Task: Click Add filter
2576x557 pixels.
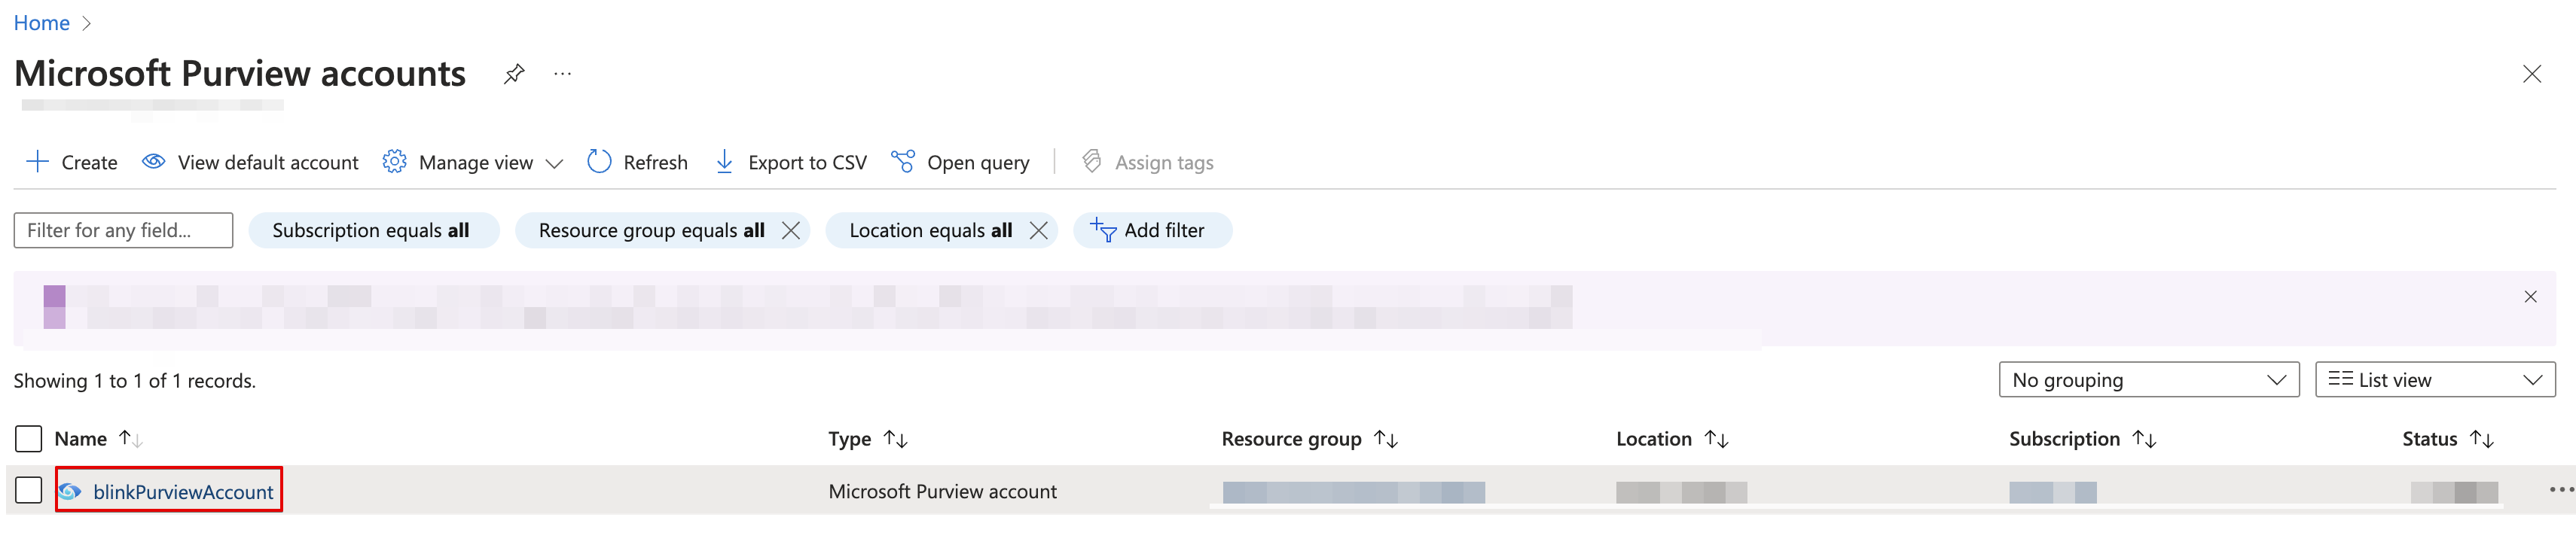Action: 1152,231
